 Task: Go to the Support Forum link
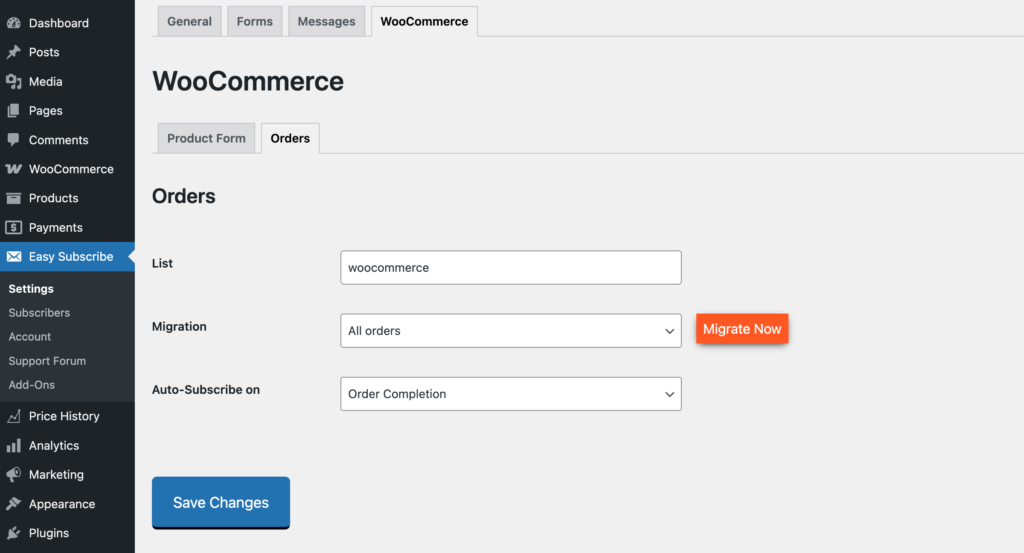tap(47, 361)
